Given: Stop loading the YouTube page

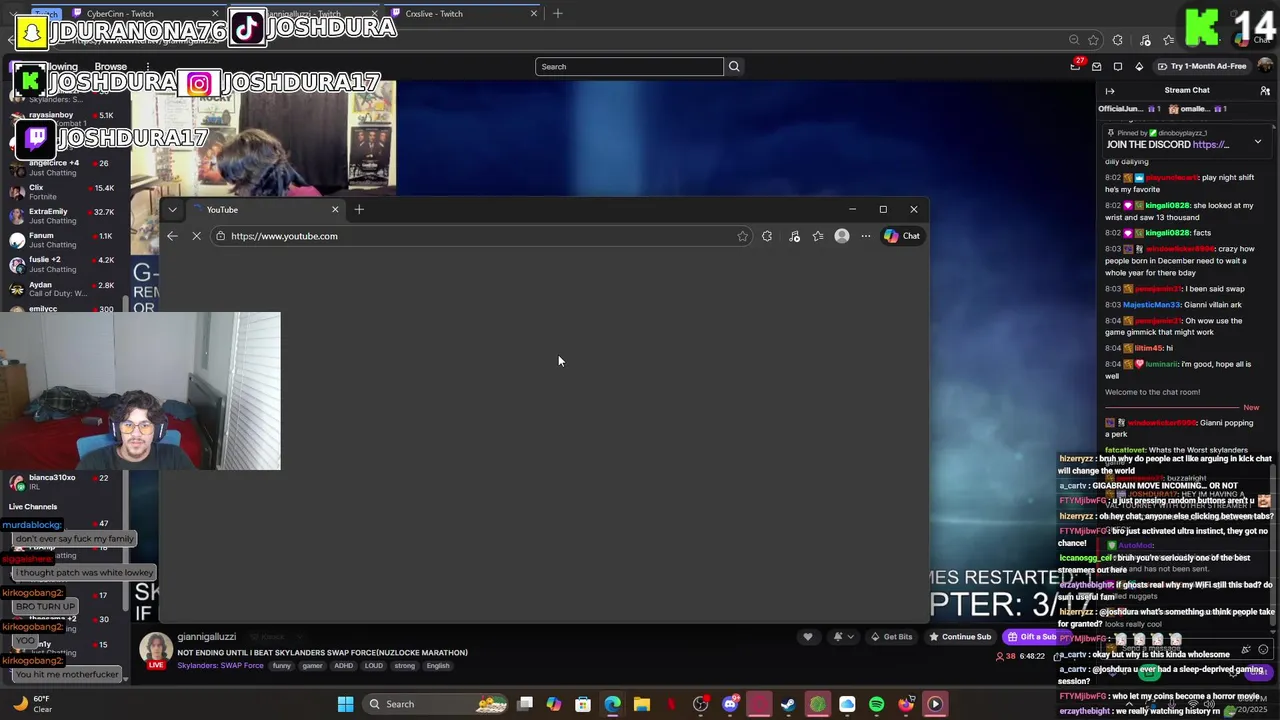Looking at the screenshot, I should click(196, 236).
